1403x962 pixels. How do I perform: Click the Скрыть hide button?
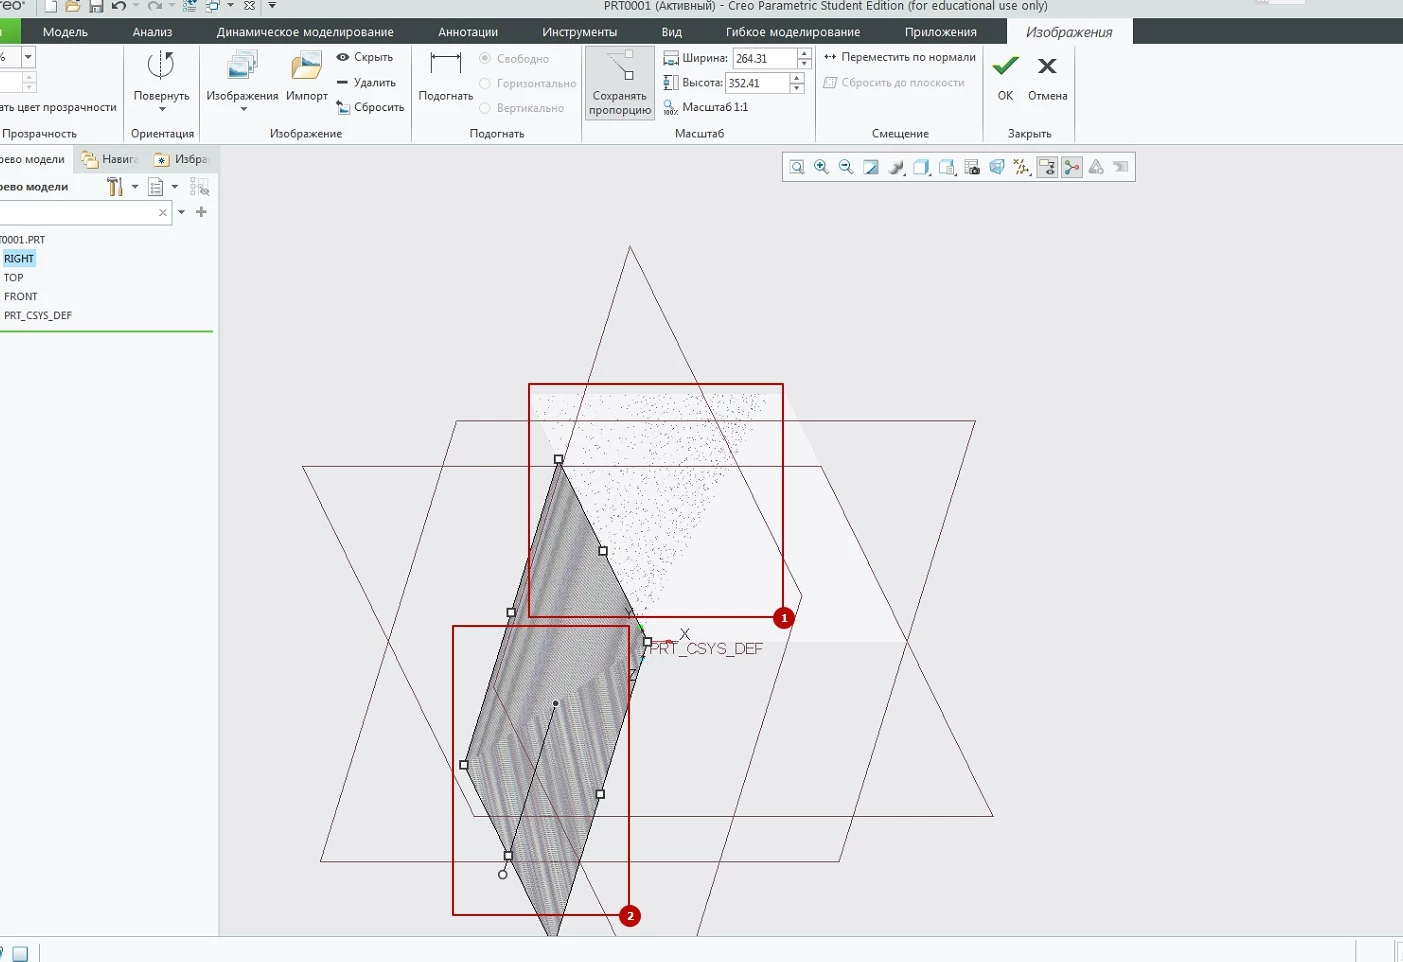[365, 57]
